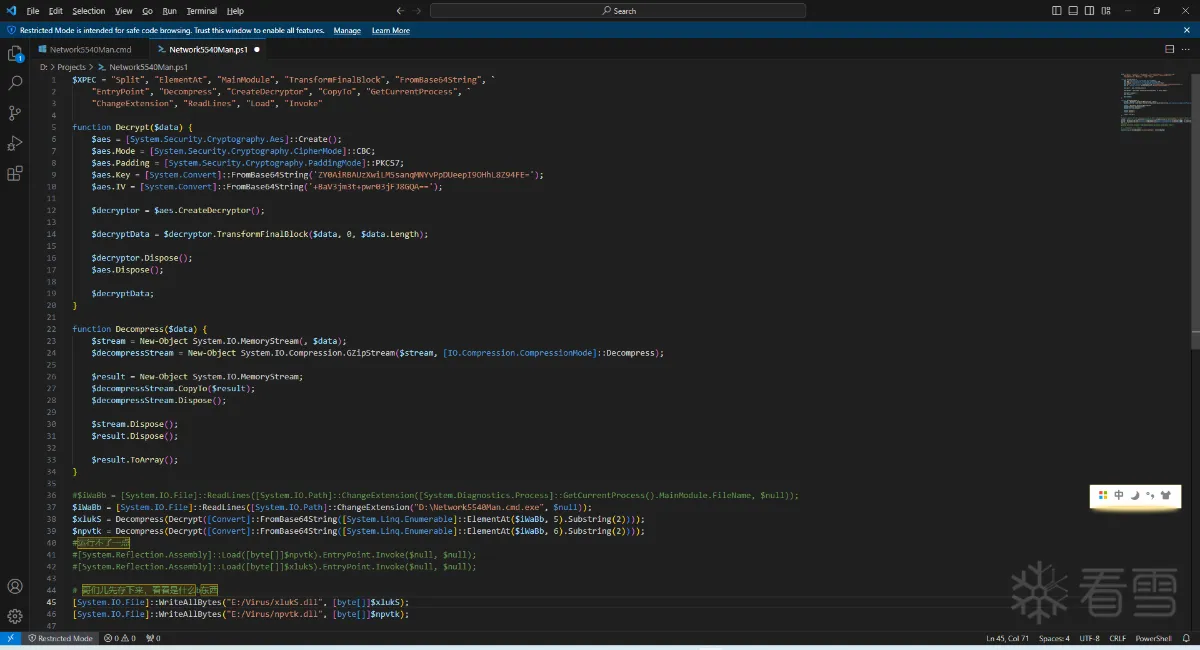This screenshot has width=1200, height=650.
Task: Open the Source Control view
Action: pyautogui.click(x=15, y=113)
